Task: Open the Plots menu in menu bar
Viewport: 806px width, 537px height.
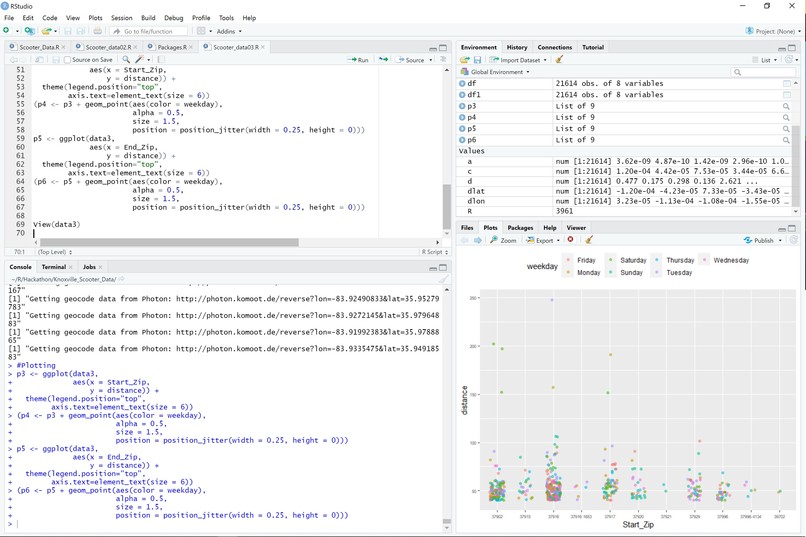Action: (95, 17)
